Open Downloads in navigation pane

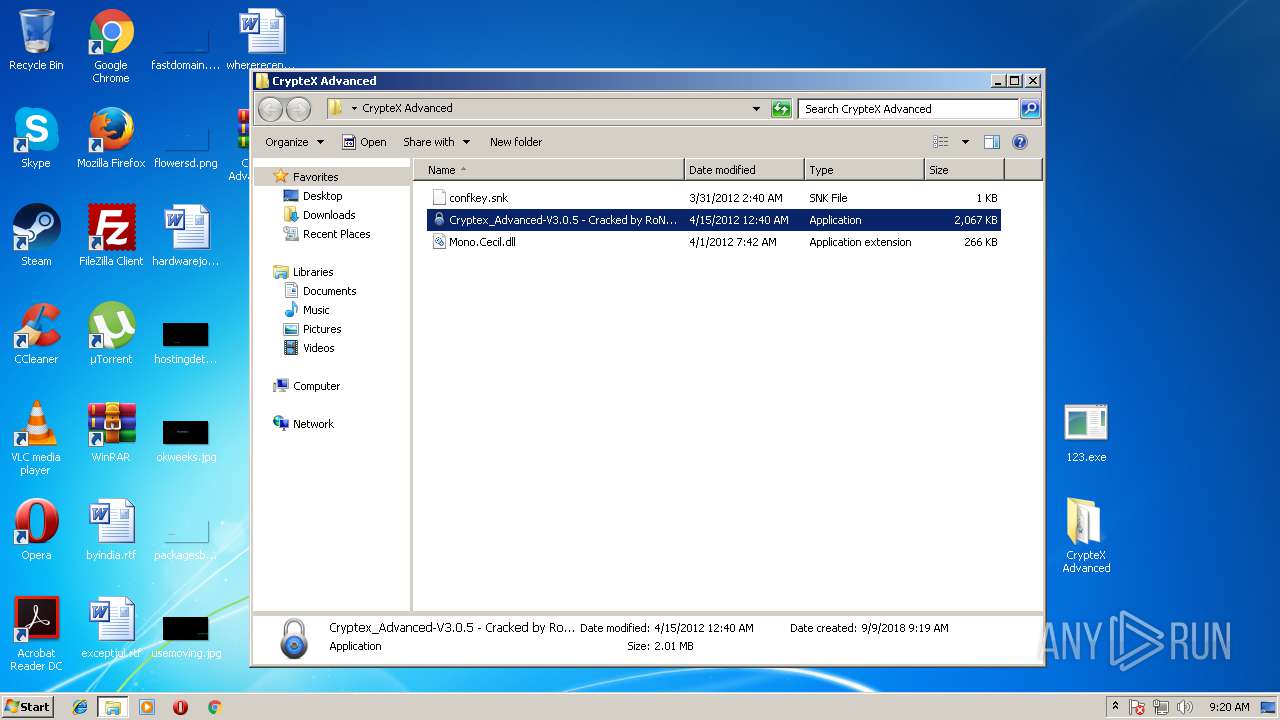(x=329, y=215)
